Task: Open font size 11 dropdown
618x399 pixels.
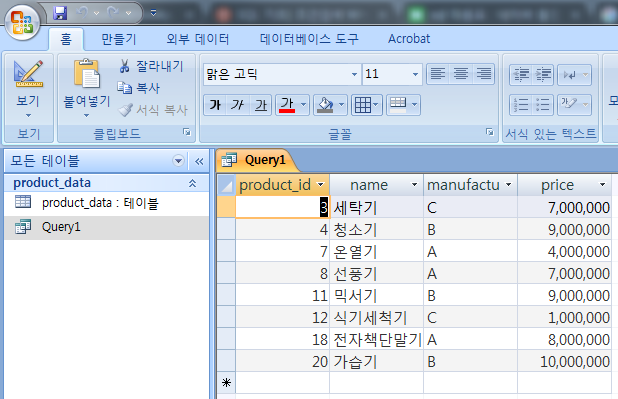Action: coord(415,74)
